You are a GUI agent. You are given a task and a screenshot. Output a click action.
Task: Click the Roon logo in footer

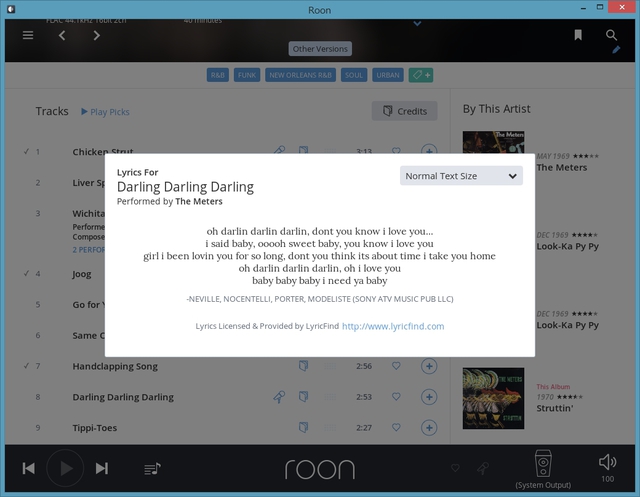coord(320,469)
